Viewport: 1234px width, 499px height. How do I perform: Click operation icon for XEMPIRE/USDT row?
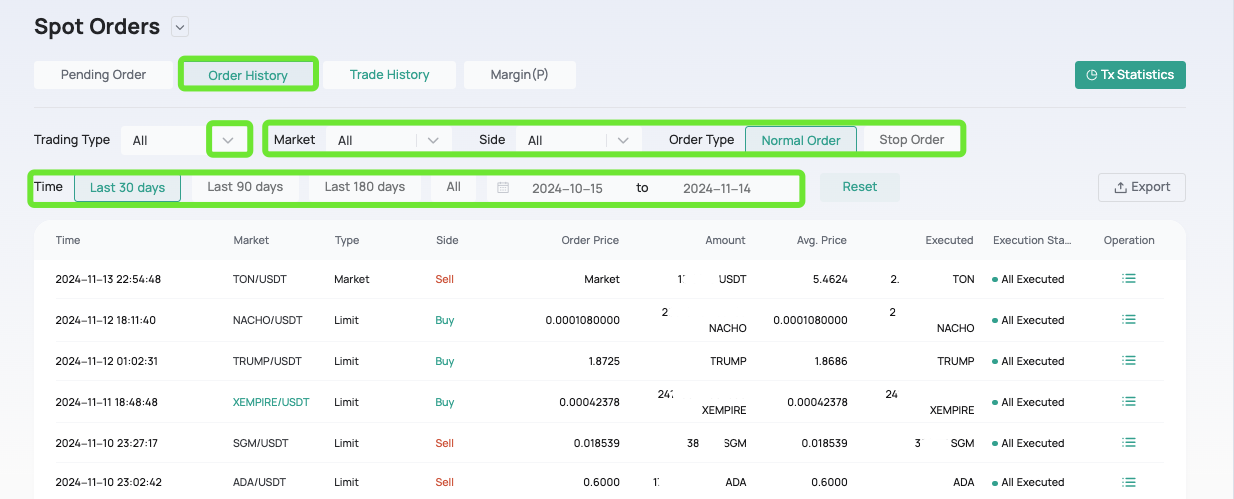point(1129,402)
